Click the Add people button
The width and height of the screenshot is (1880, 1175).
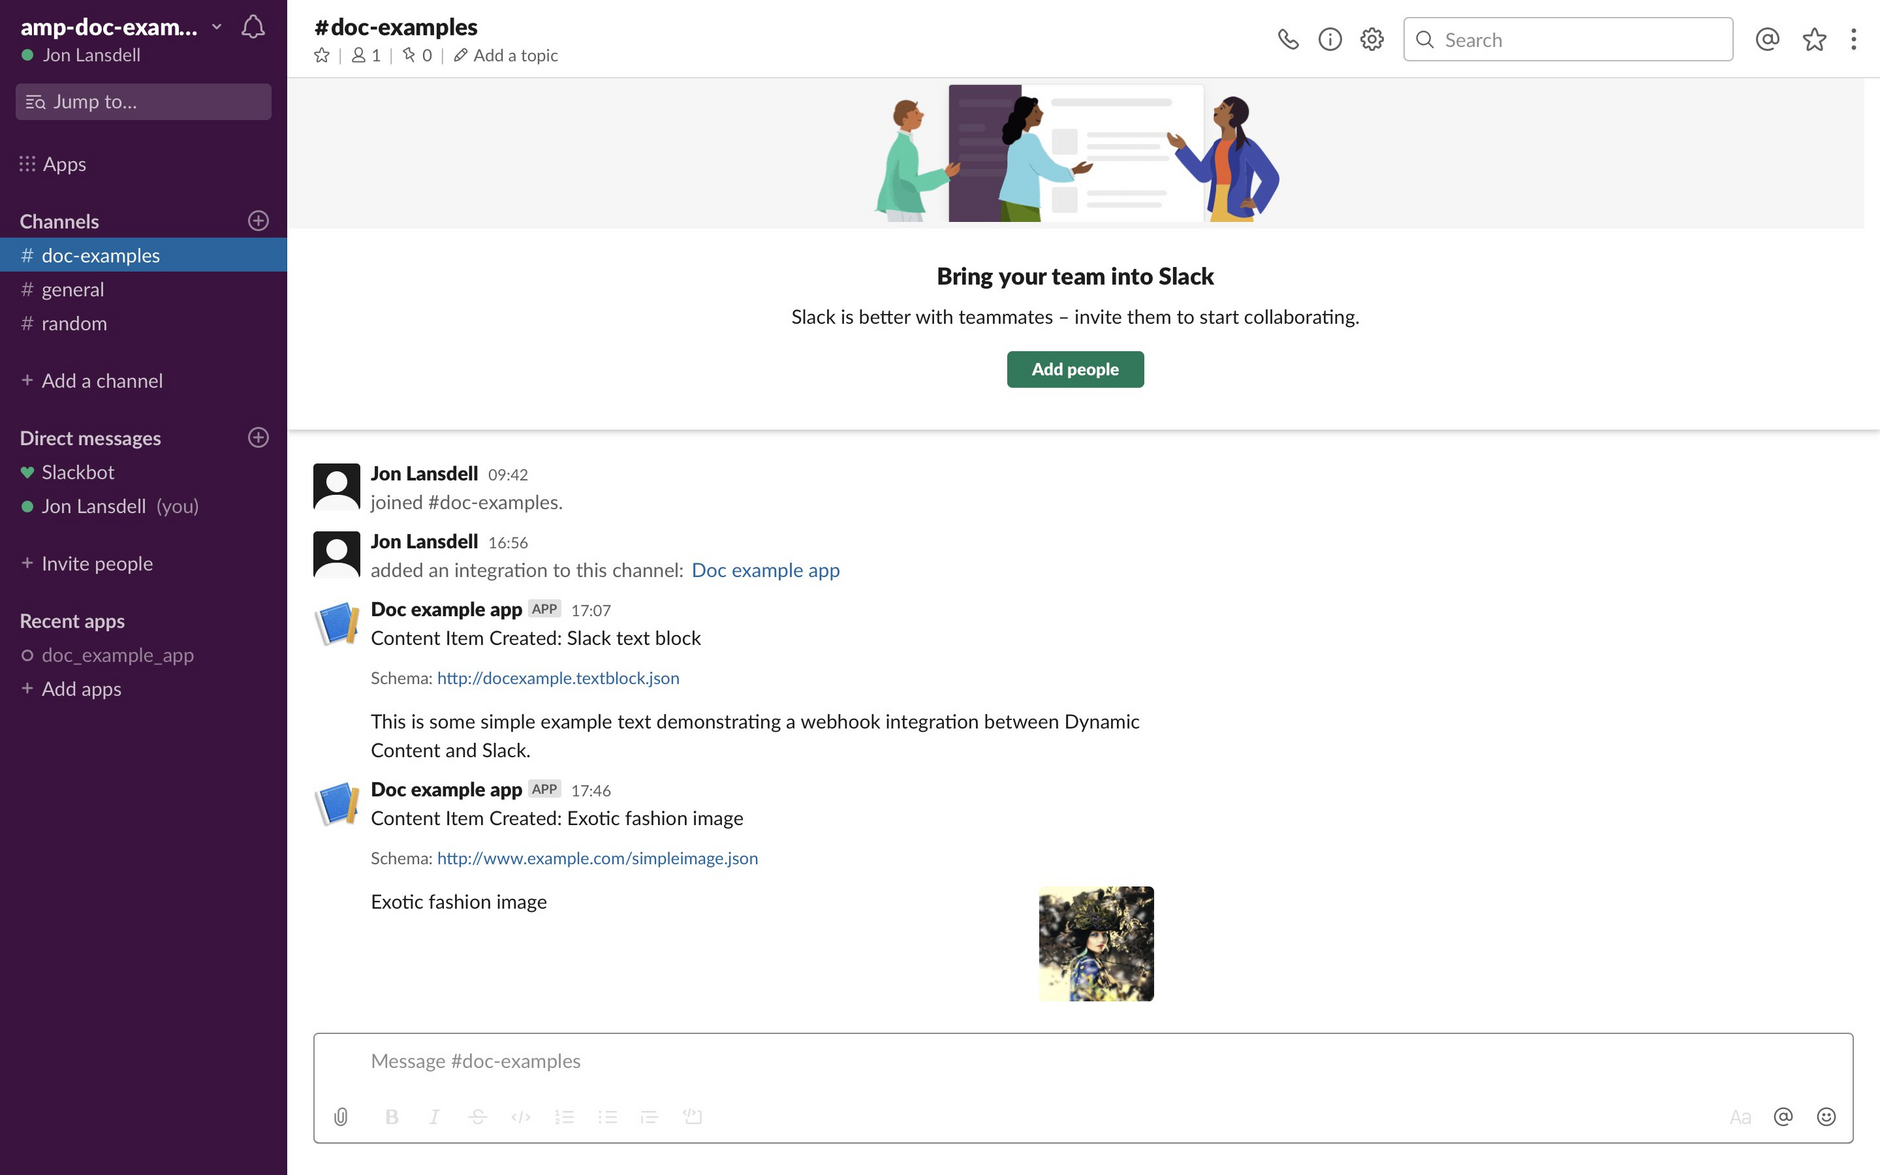coord(1075,370)
